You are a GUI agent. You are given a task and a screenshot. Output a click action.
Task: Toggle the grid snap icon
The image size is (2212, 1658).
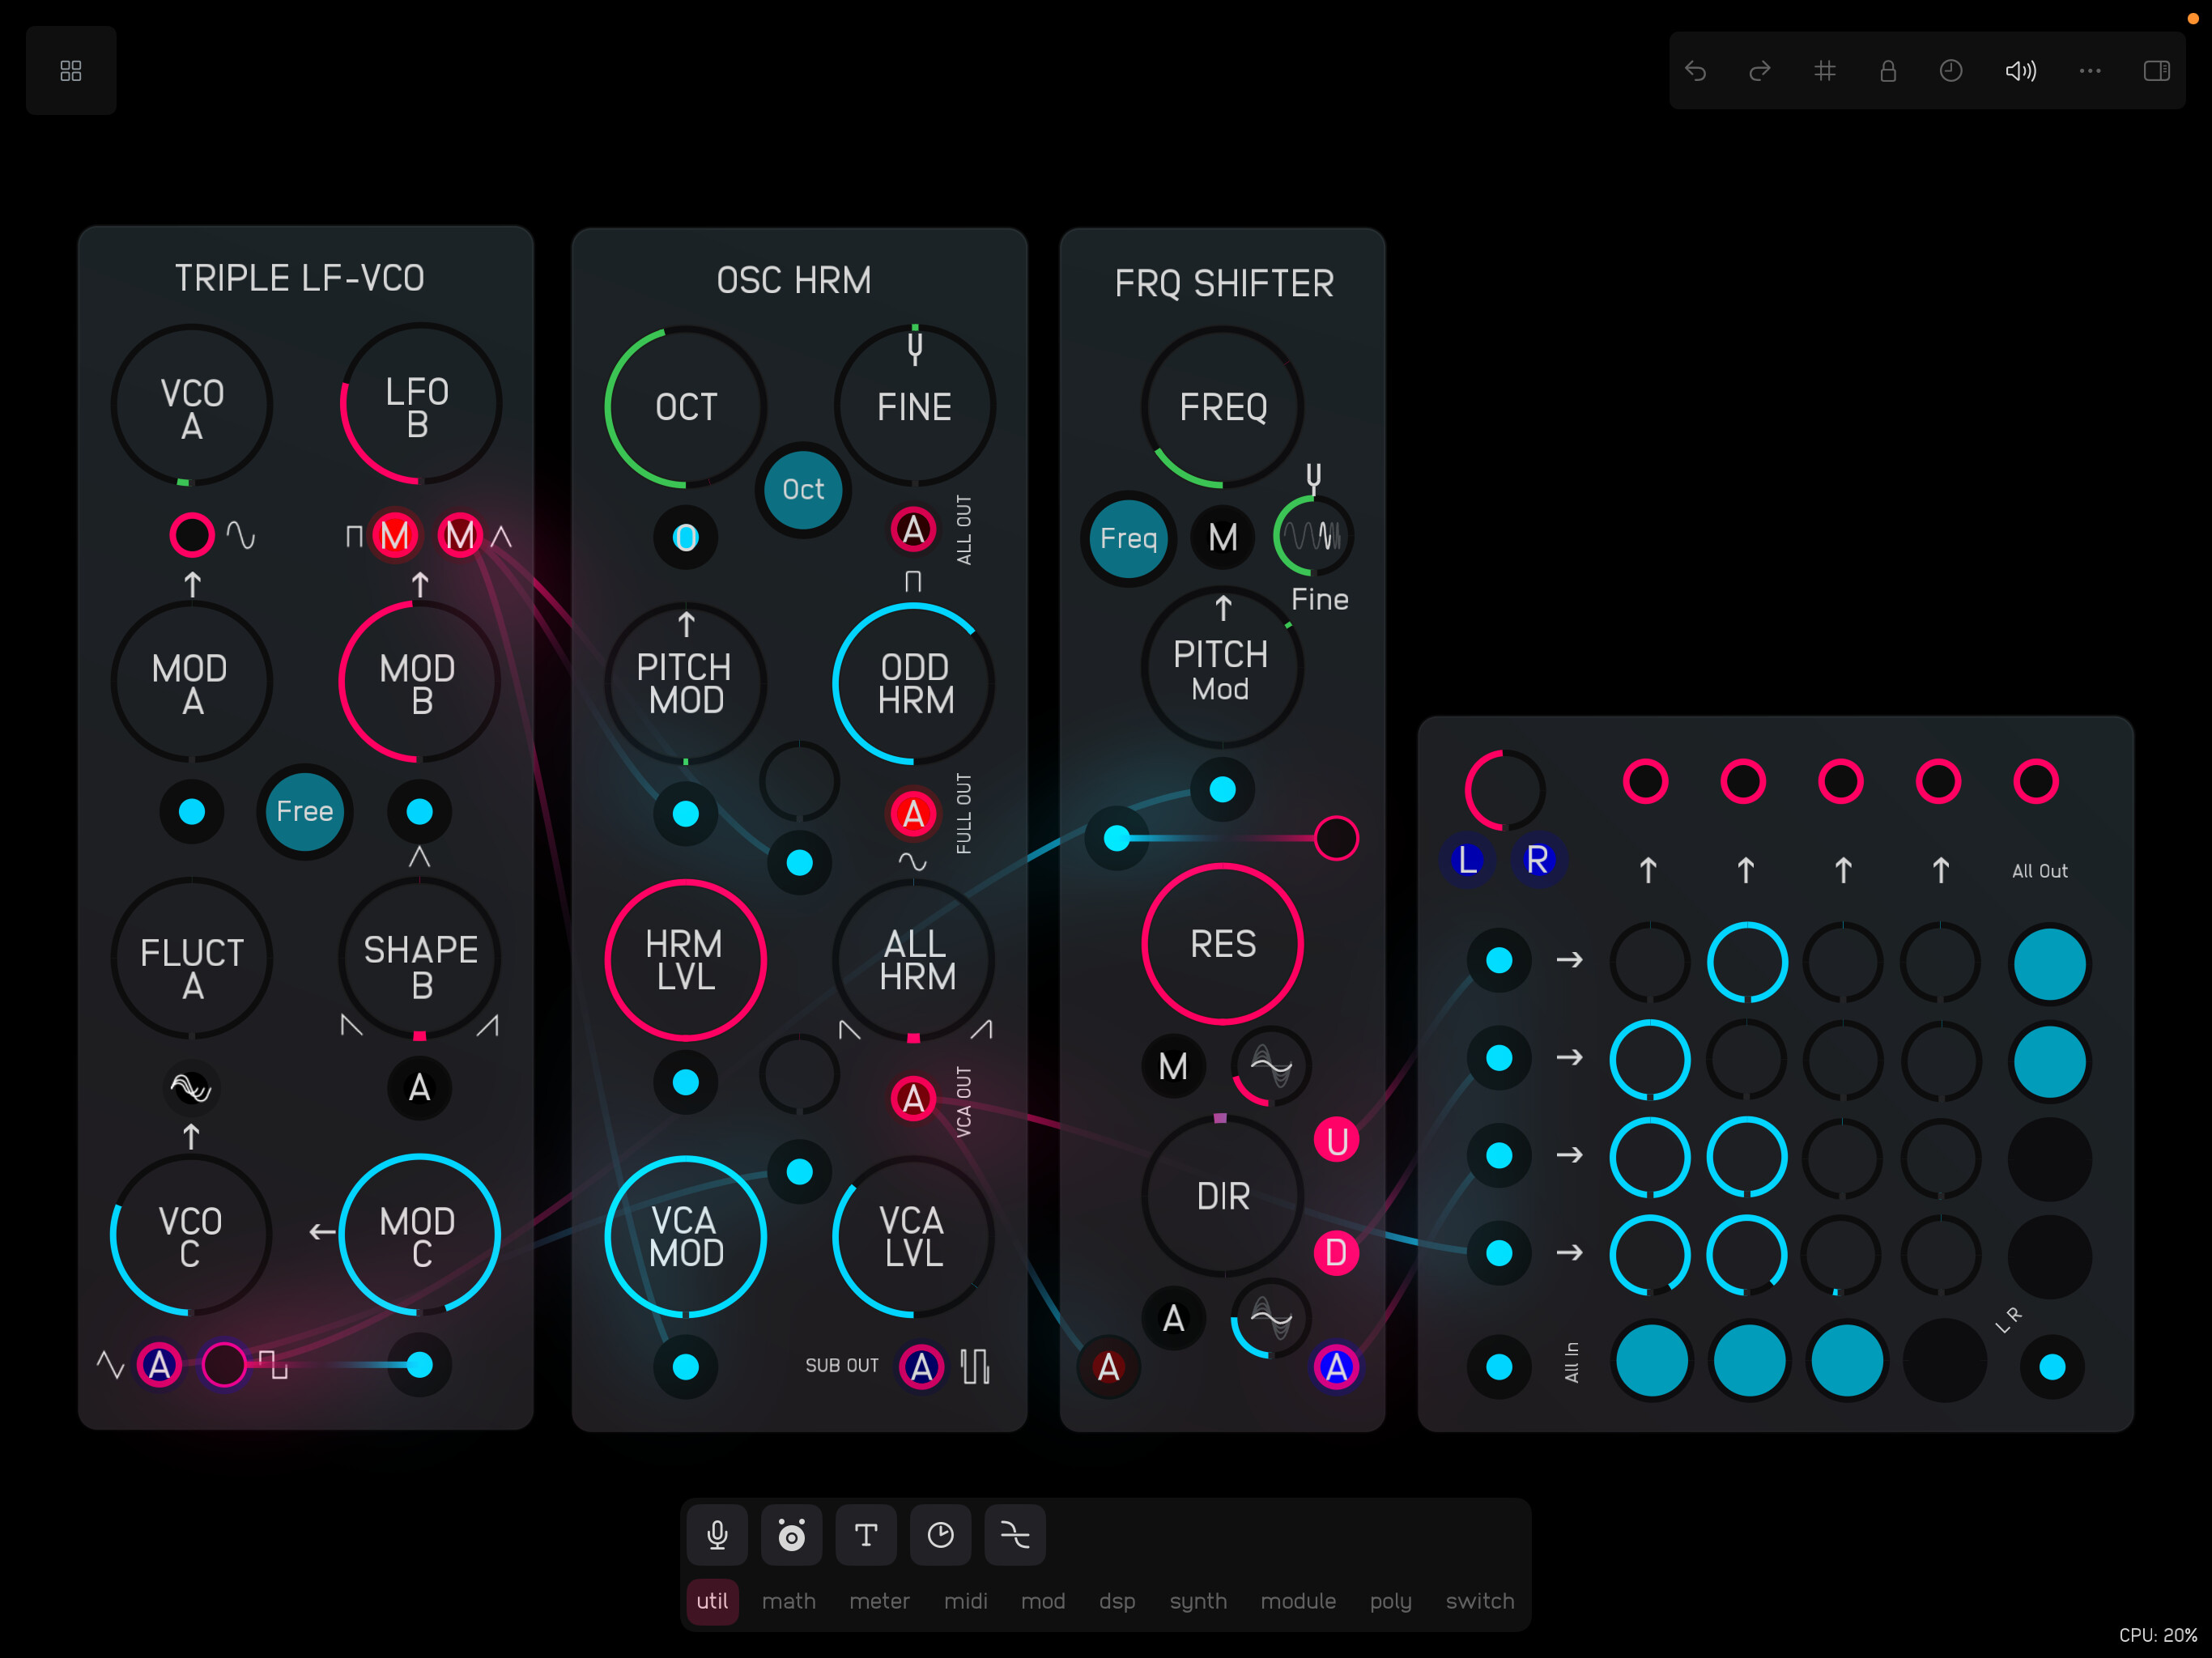point(1824,71)
